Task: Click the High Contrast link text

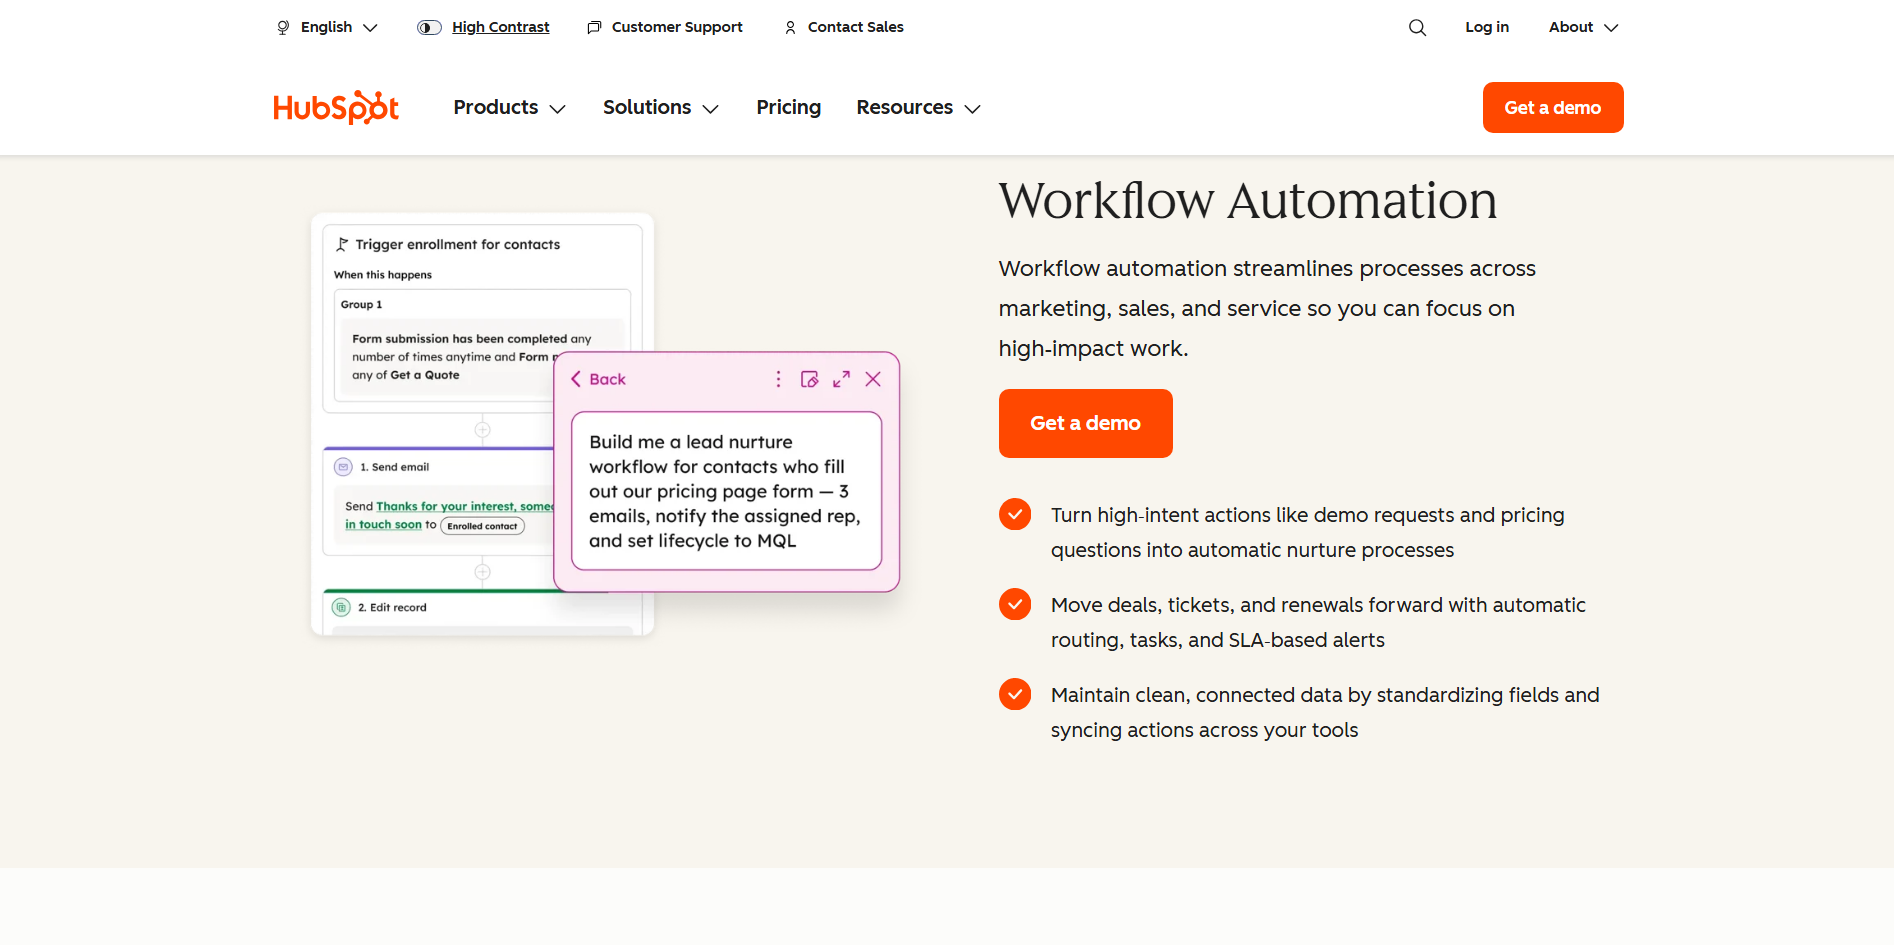Action: (x=500, y=27)
